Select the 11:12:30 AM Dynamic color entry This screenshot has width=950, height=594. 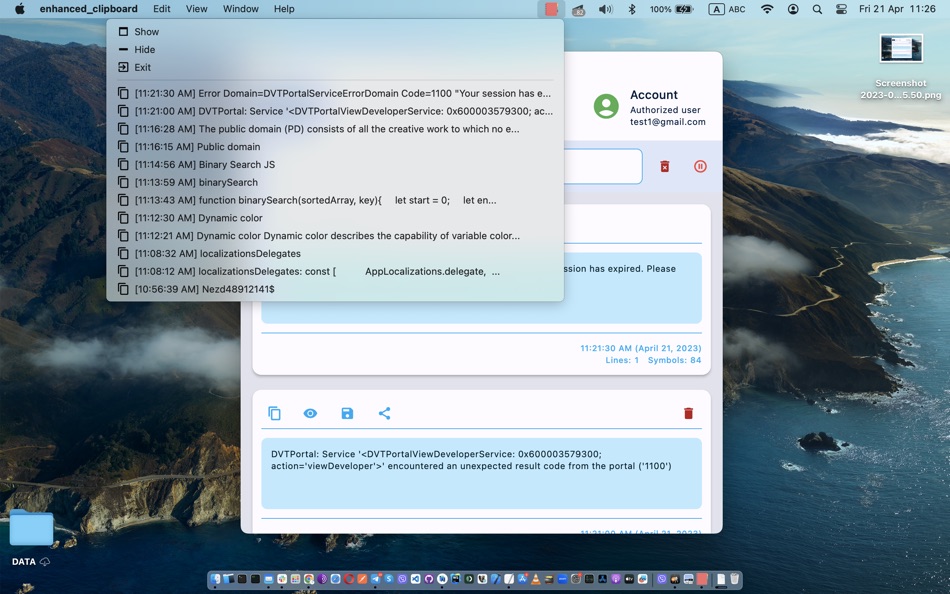tap(335, 218)
